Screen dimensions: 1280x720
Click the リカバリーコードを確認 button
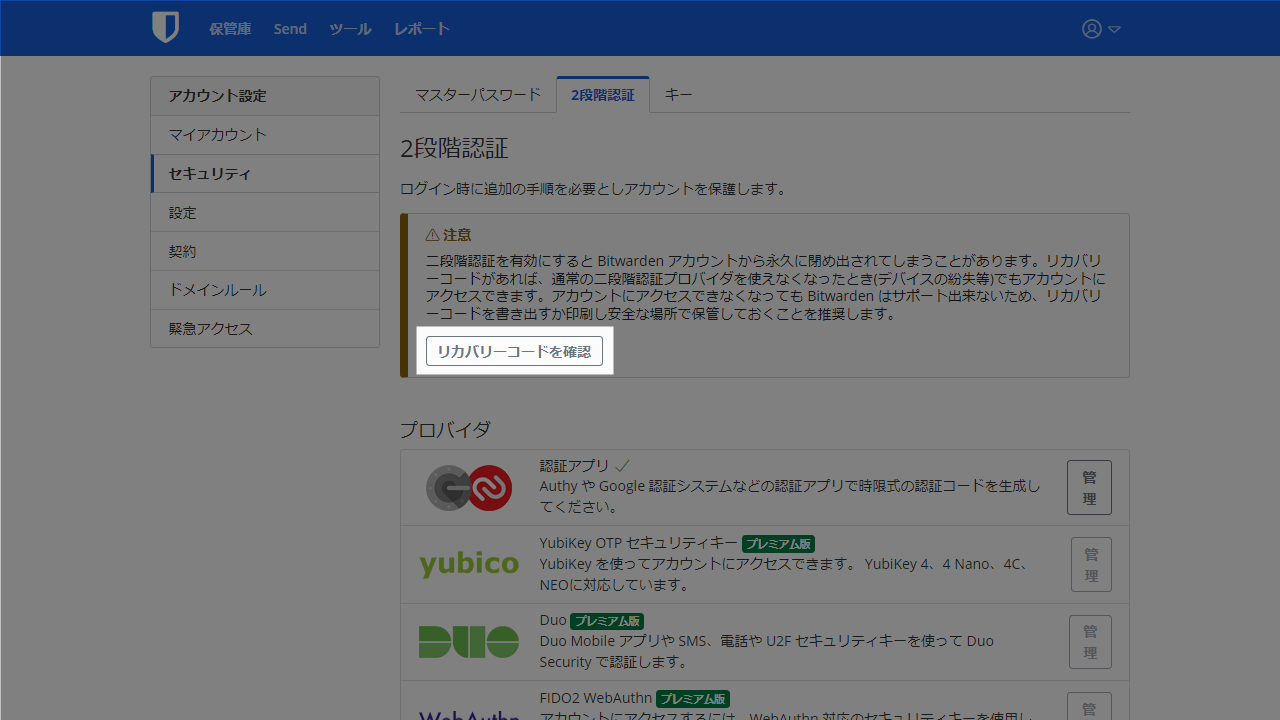514,352
